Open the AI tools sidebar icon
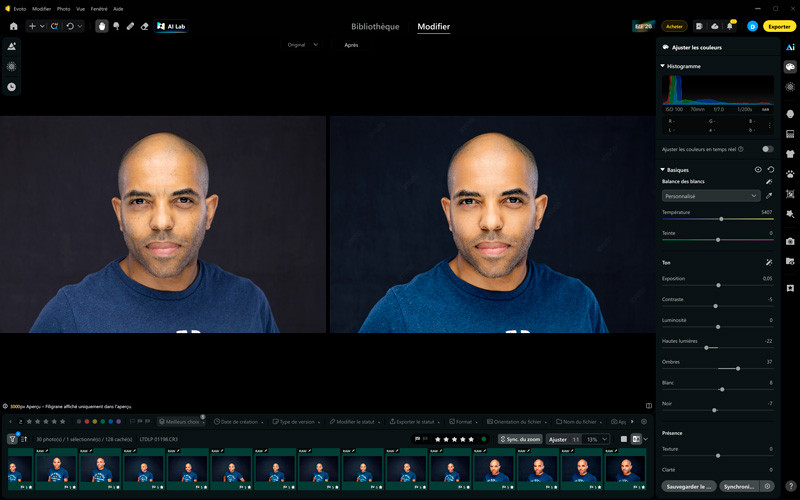Screen dimensions: 800x500 (790, 47)
